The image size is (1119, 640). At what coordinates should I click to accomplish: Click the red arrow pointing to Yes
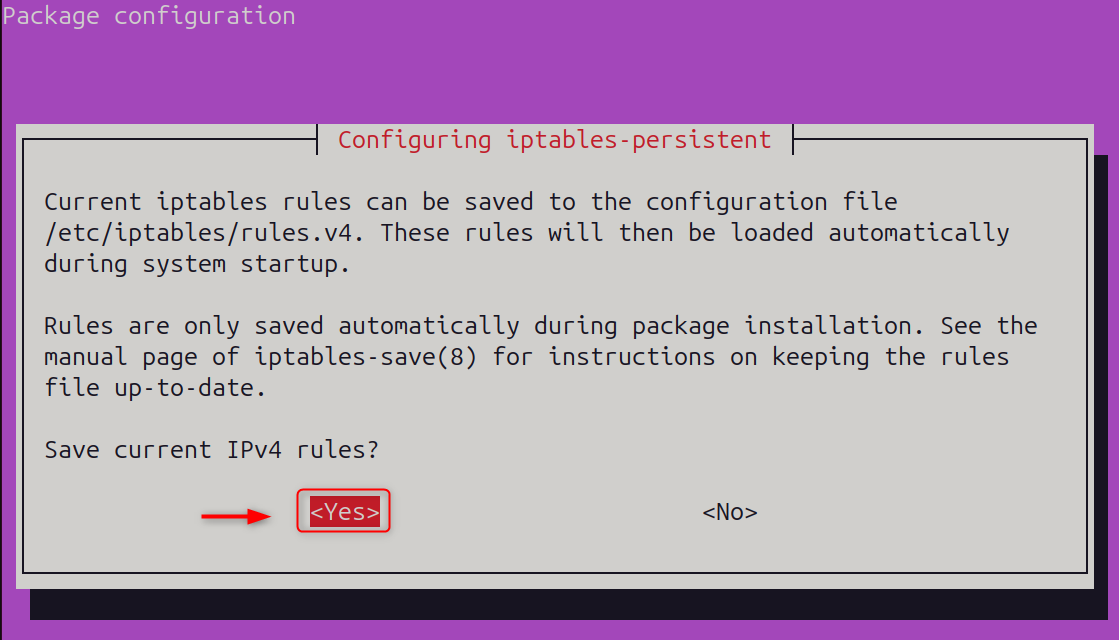[236, 516]
